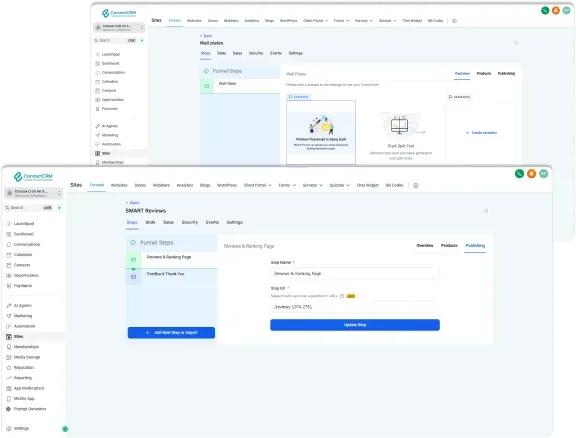Click the green phone icon in back window
This screenshot has height=438, width=576.
(545, 10)
